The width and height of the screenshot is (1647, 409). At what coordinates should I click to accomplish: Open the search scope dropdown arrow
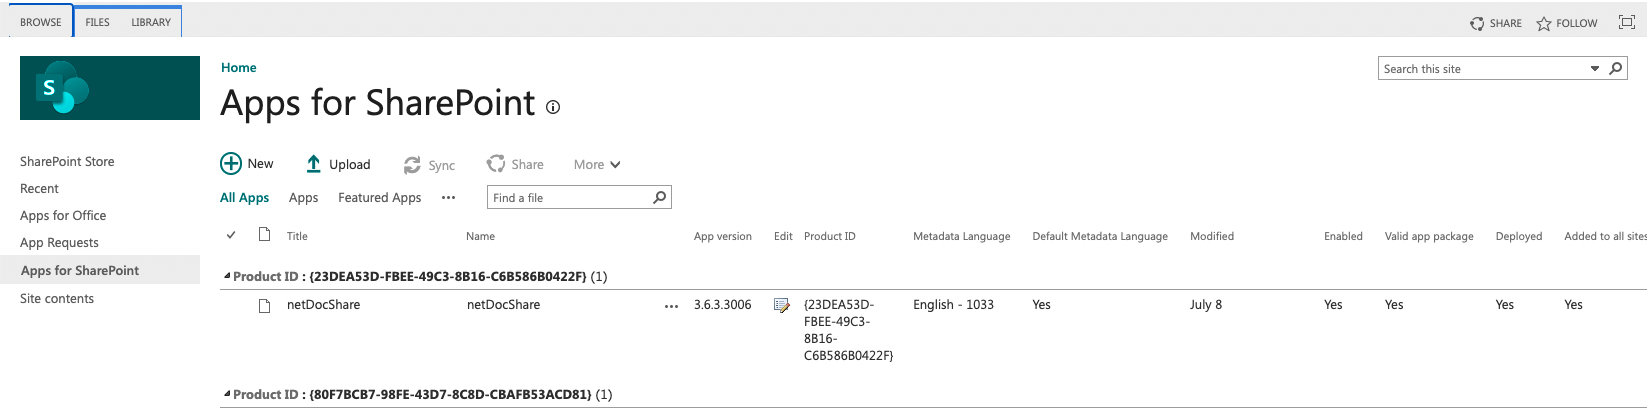click(1595, 68)
